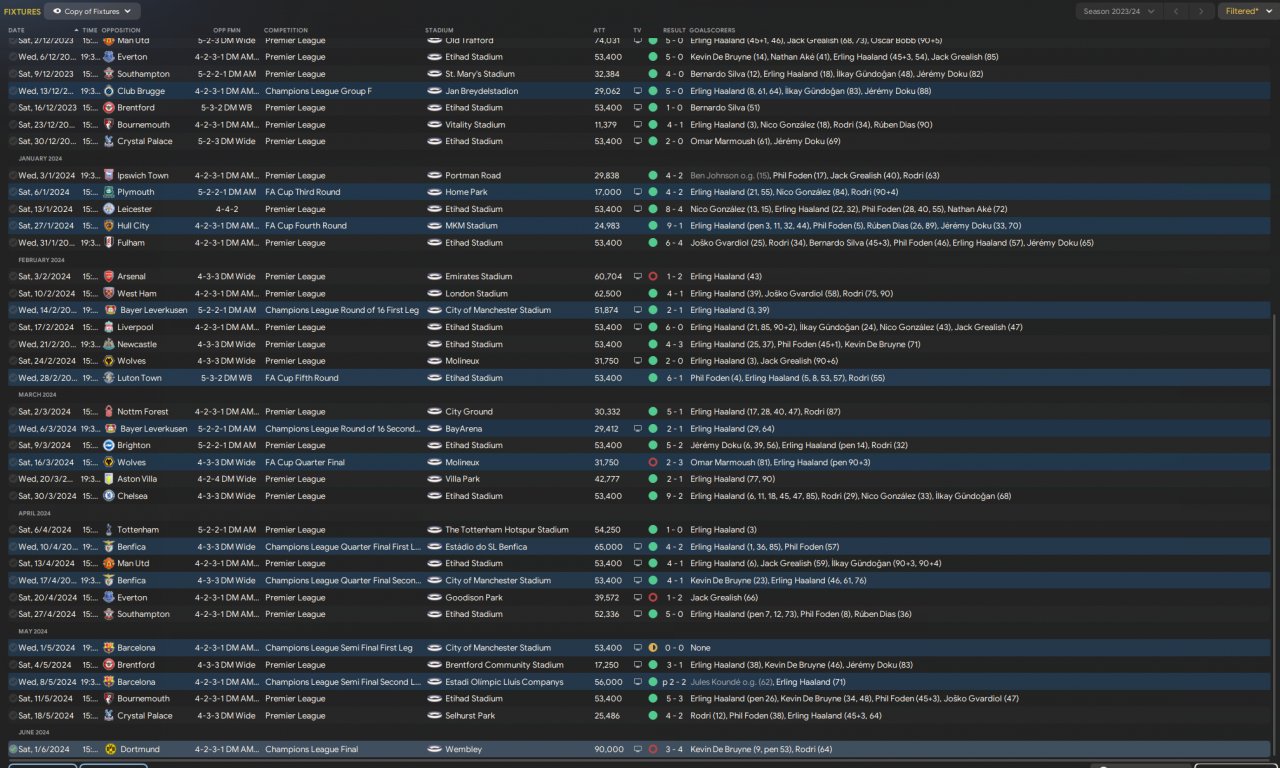
Task: Click the Luton Town club badge
Action: click(x=108, y=378)
